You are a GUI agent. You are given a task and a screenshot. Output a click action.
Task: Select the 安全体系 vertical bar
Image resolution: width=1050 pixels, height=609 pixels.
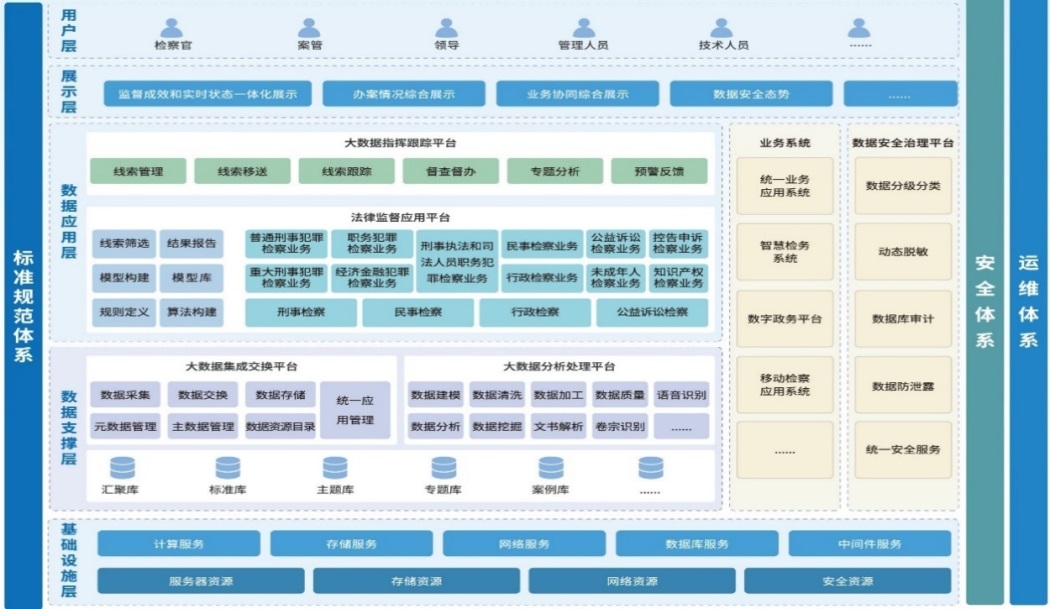985,300
